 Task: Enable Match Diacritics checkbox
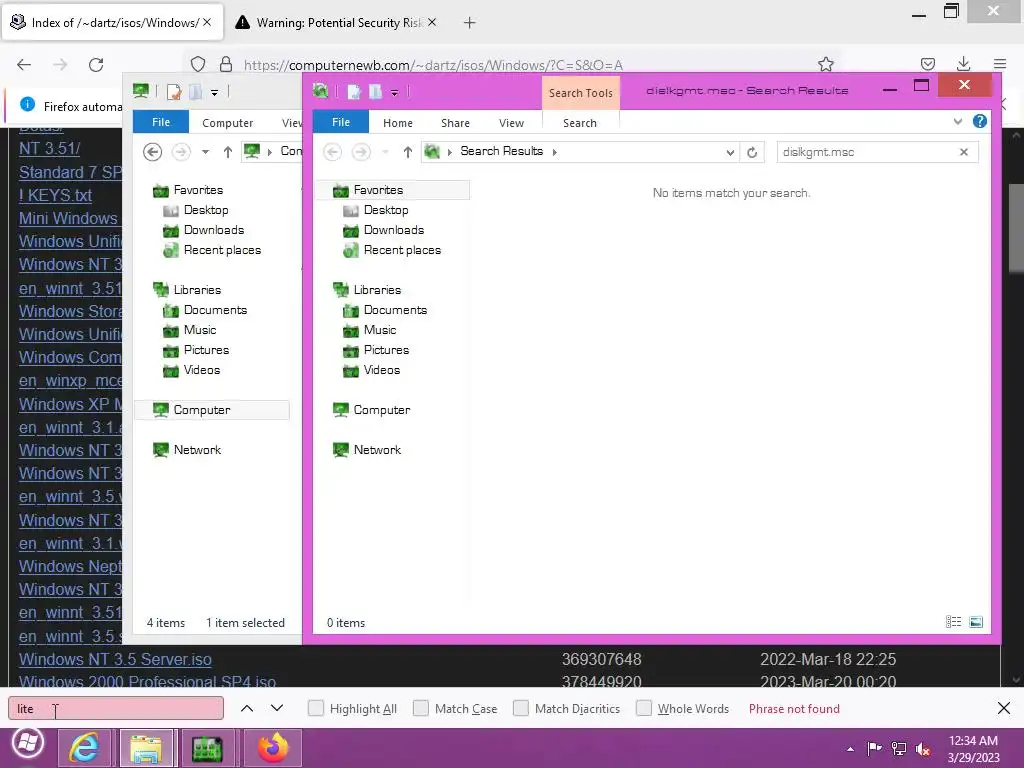point(520,708)
